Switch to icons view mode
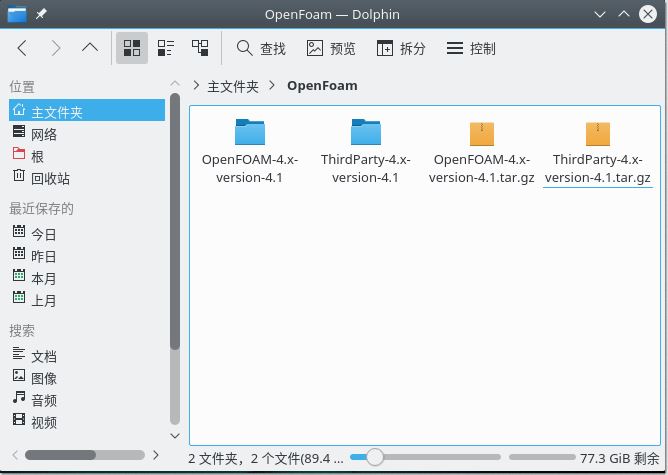668x475 pixels. pyautogui.click(x=132, y=48)
